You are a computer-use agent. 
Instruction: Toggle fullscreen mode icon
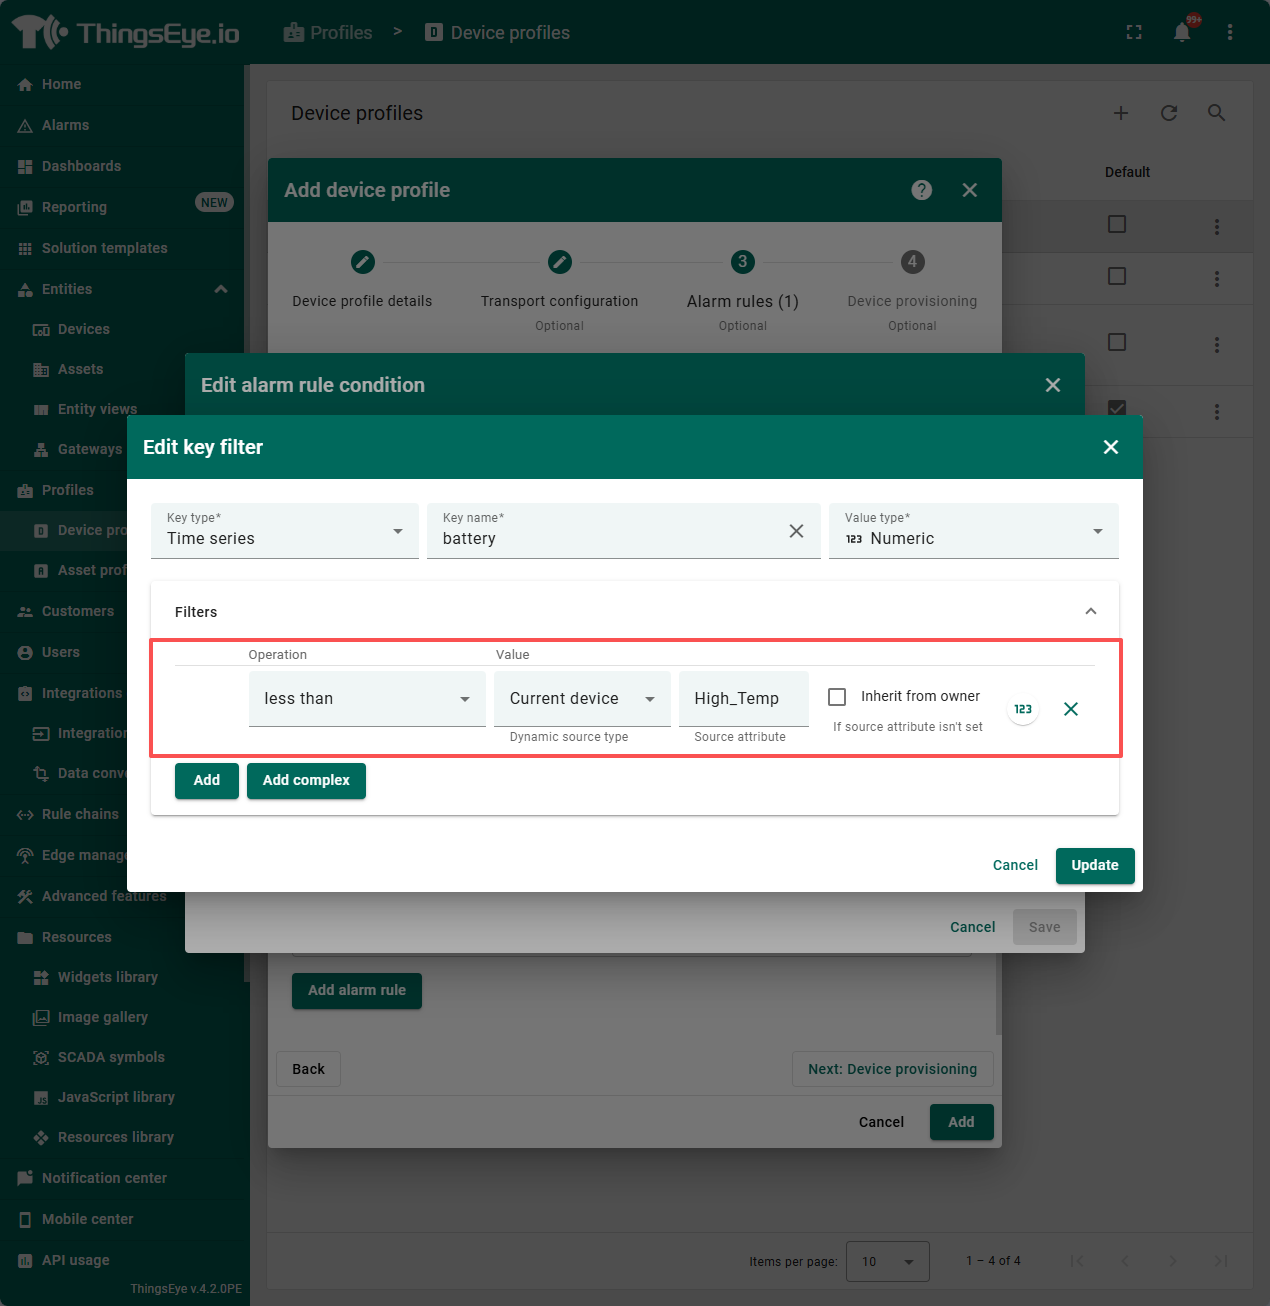[1134, 32]
